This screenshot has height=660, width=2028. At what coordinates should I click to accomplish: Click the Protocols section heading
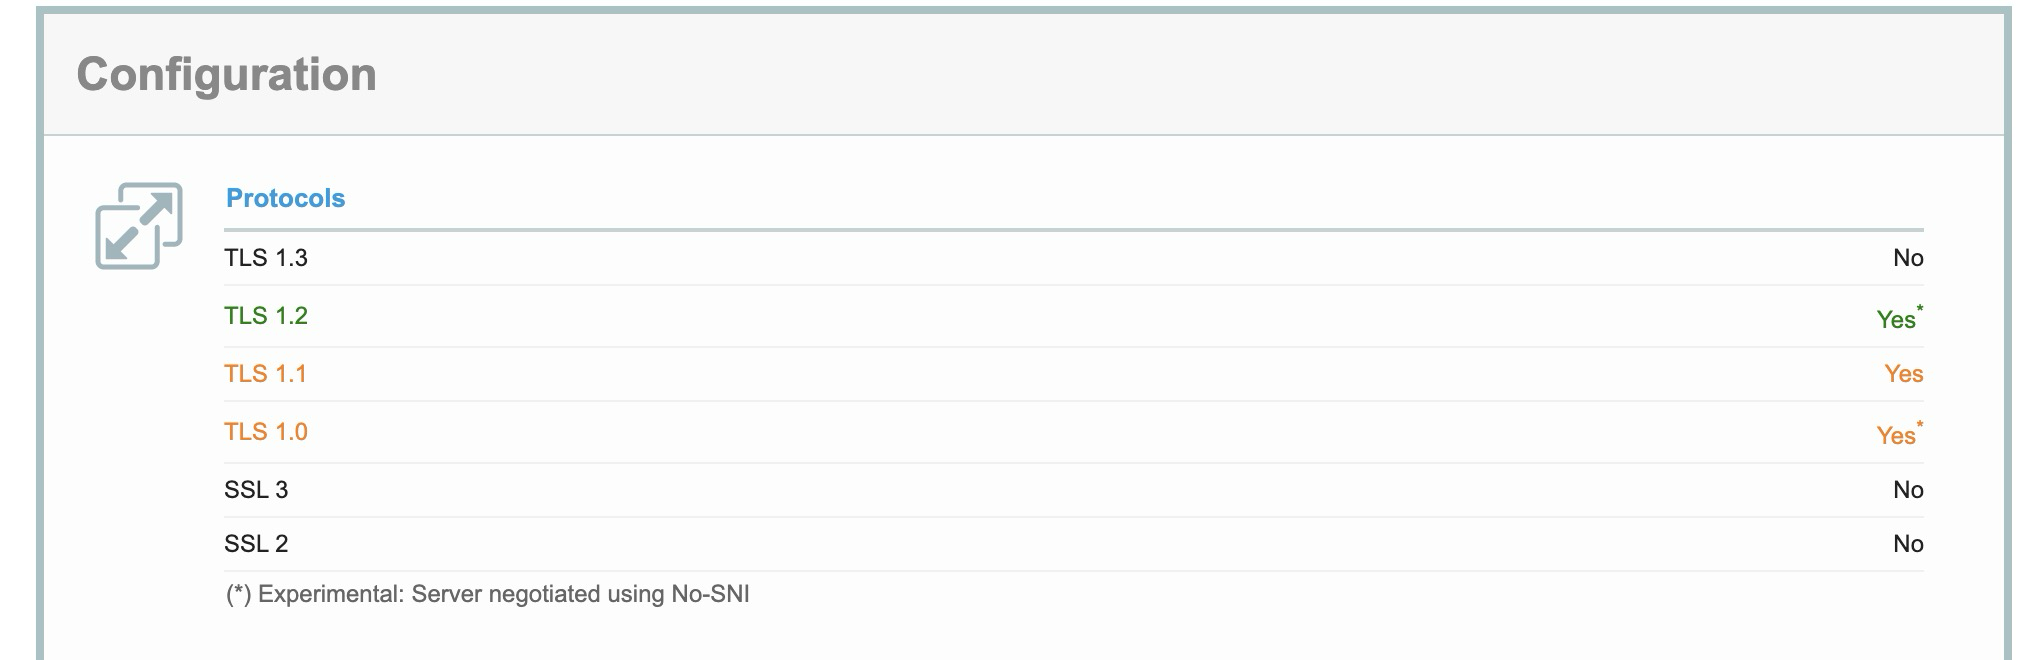pyautogui.click(x=285, y=198)
